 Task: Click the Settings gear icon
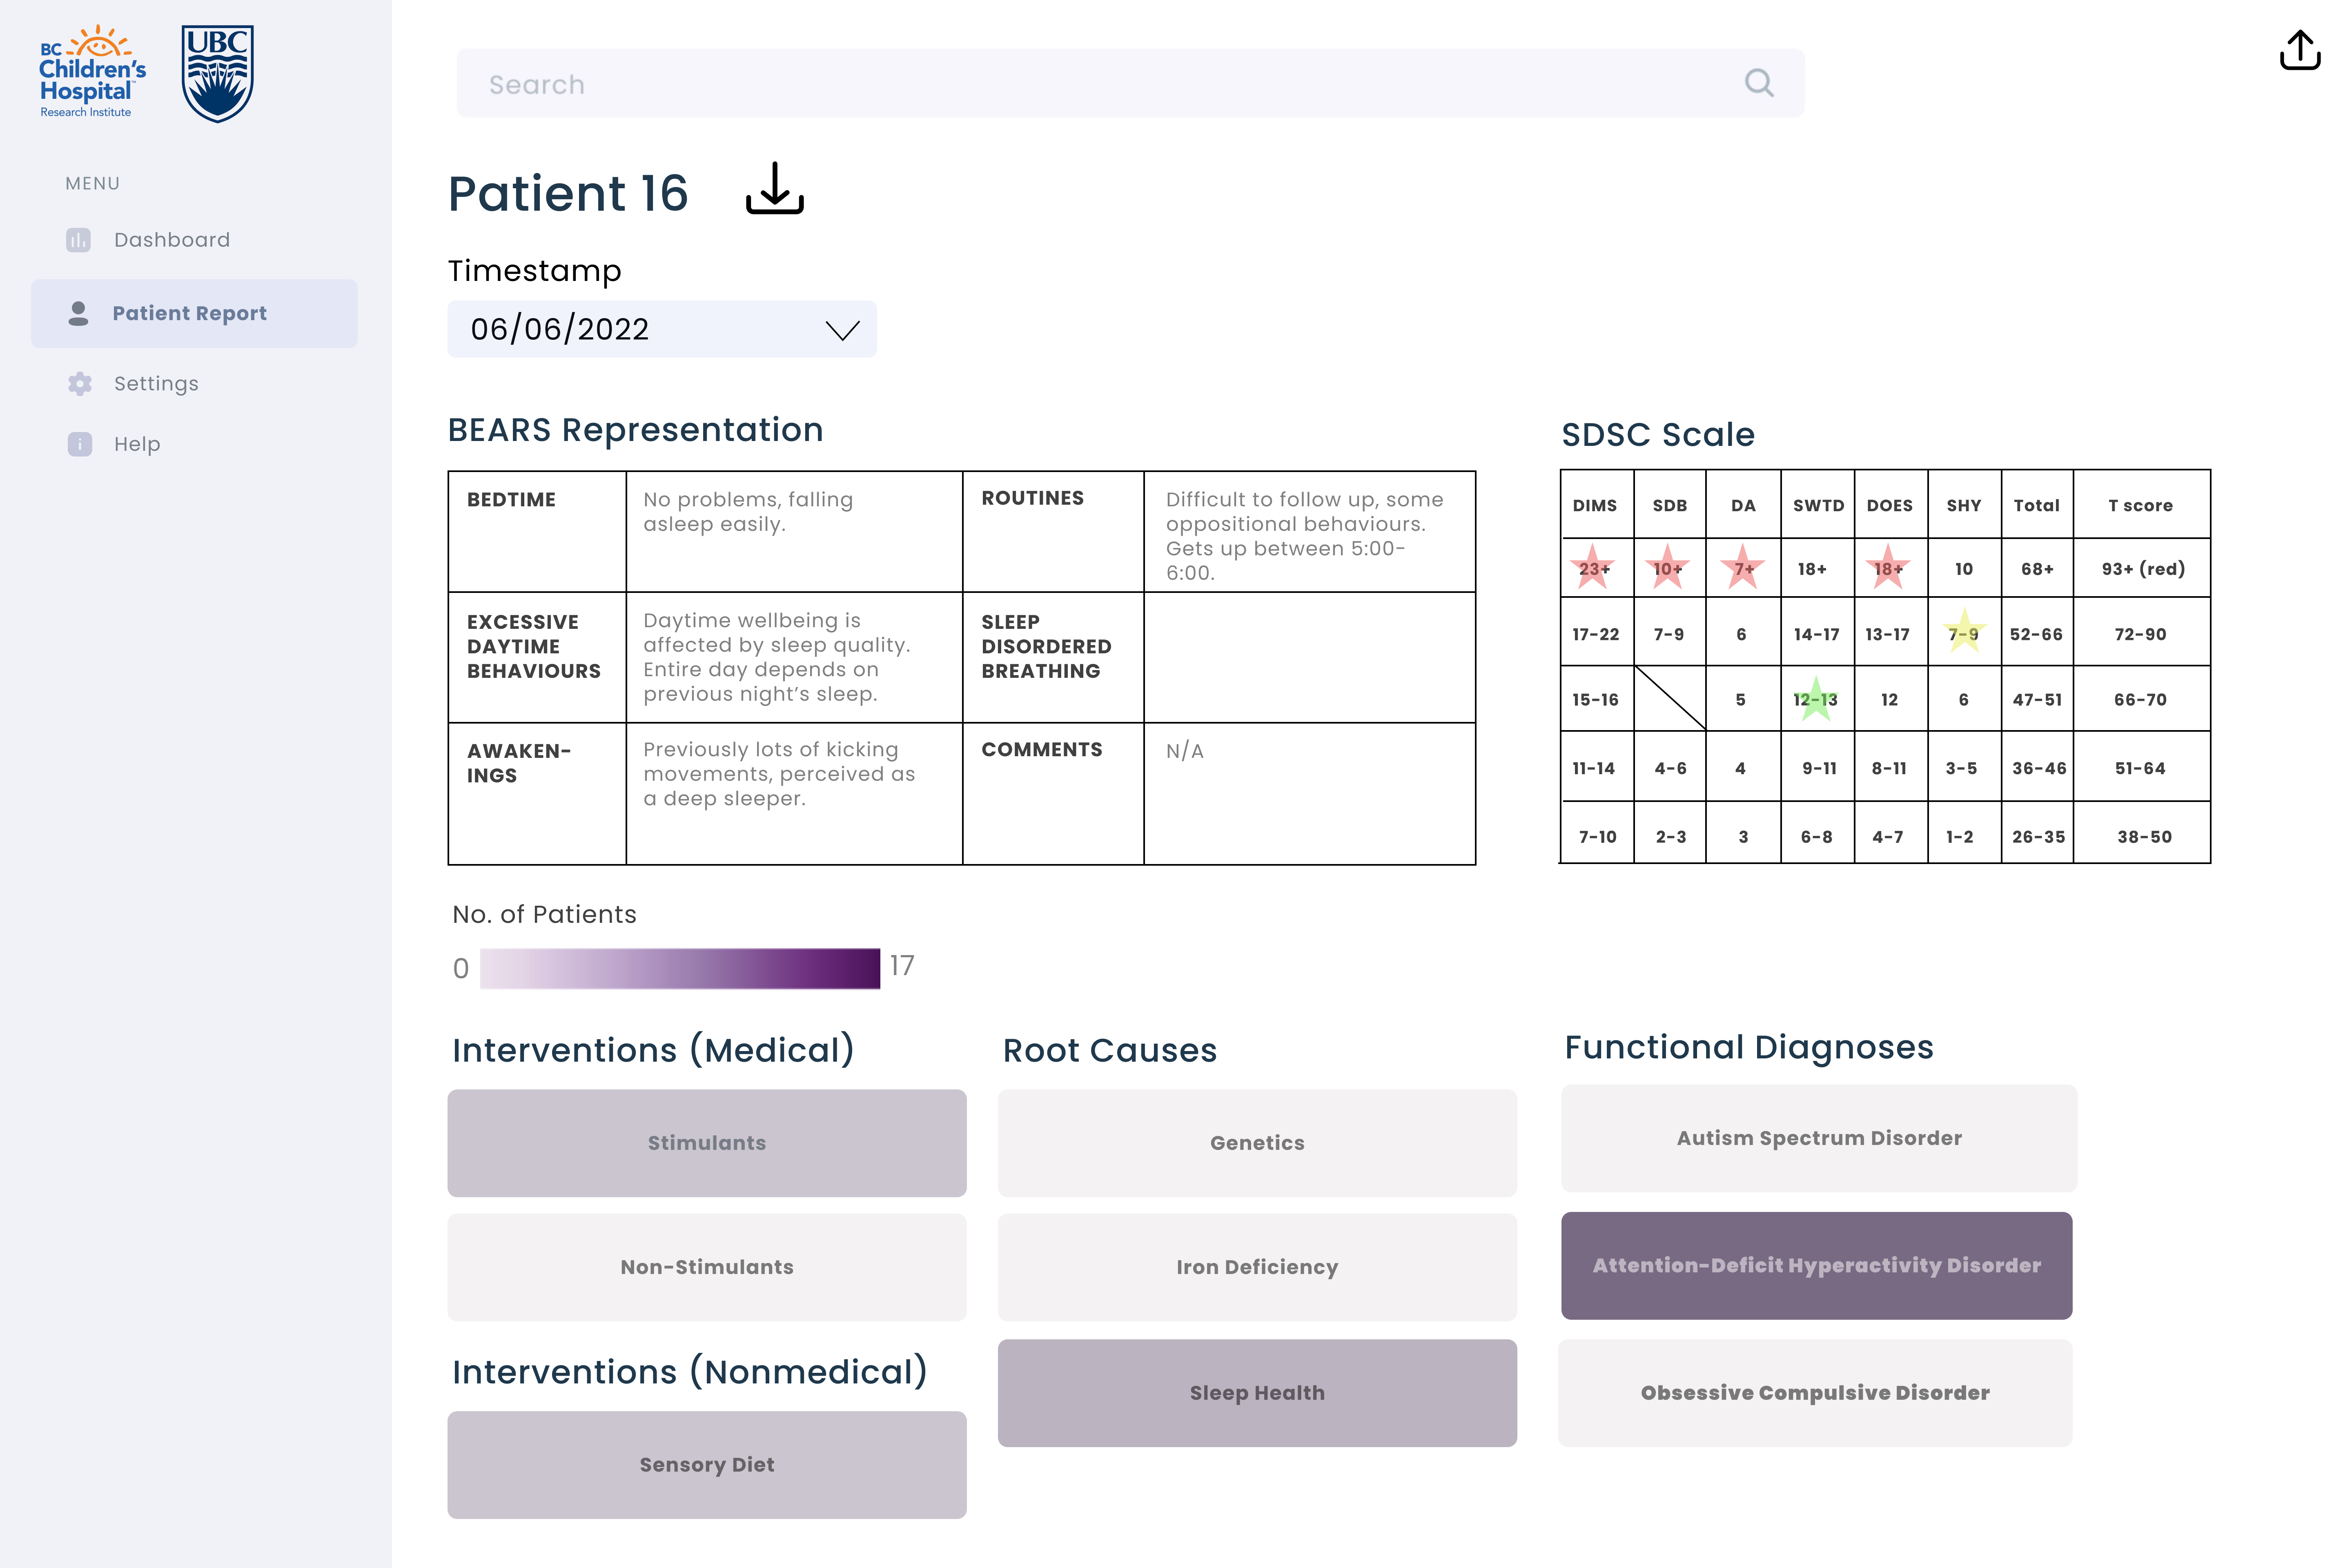click(x=79, y=384)
